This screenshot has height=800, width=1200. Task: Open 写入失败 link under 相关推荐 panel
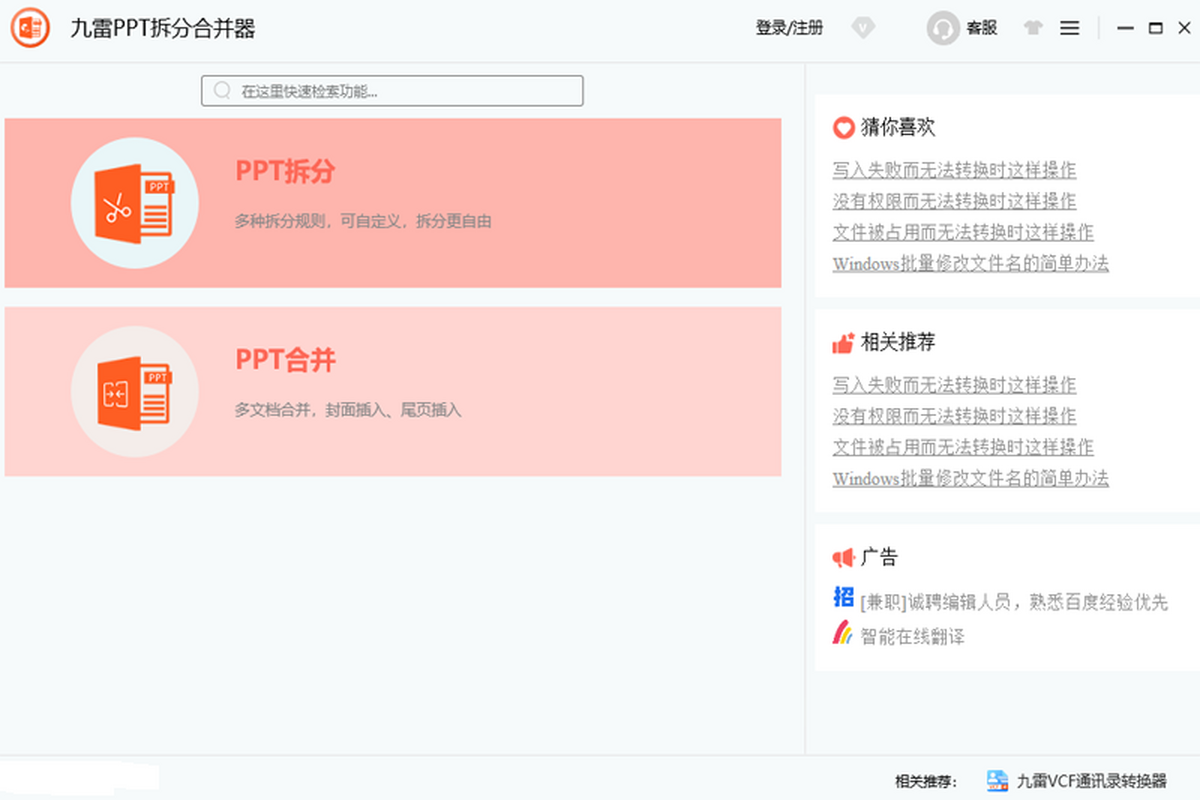pos(954,385)
